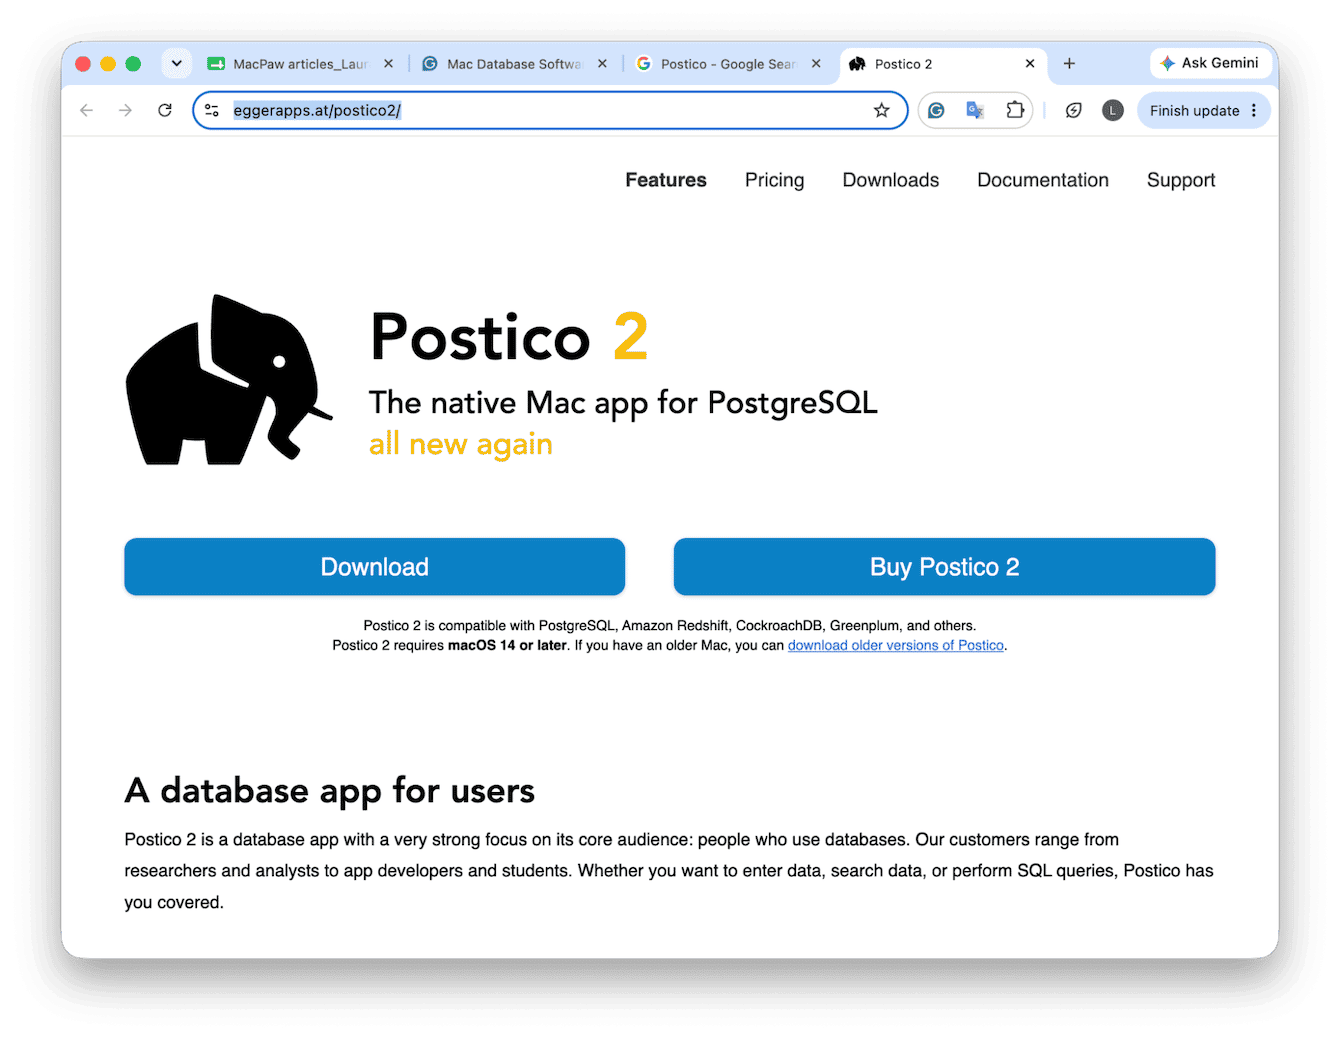Screen dimensions: 1340x1040
Task: Open the Downloads navigation item
Action: point(891,180)
